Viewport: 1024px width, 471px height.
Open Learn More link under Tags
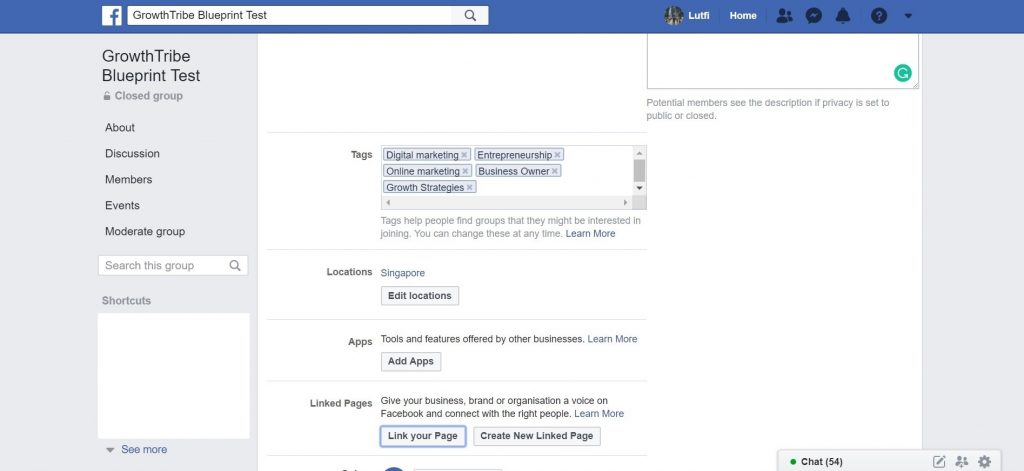(x=590, y=233)
